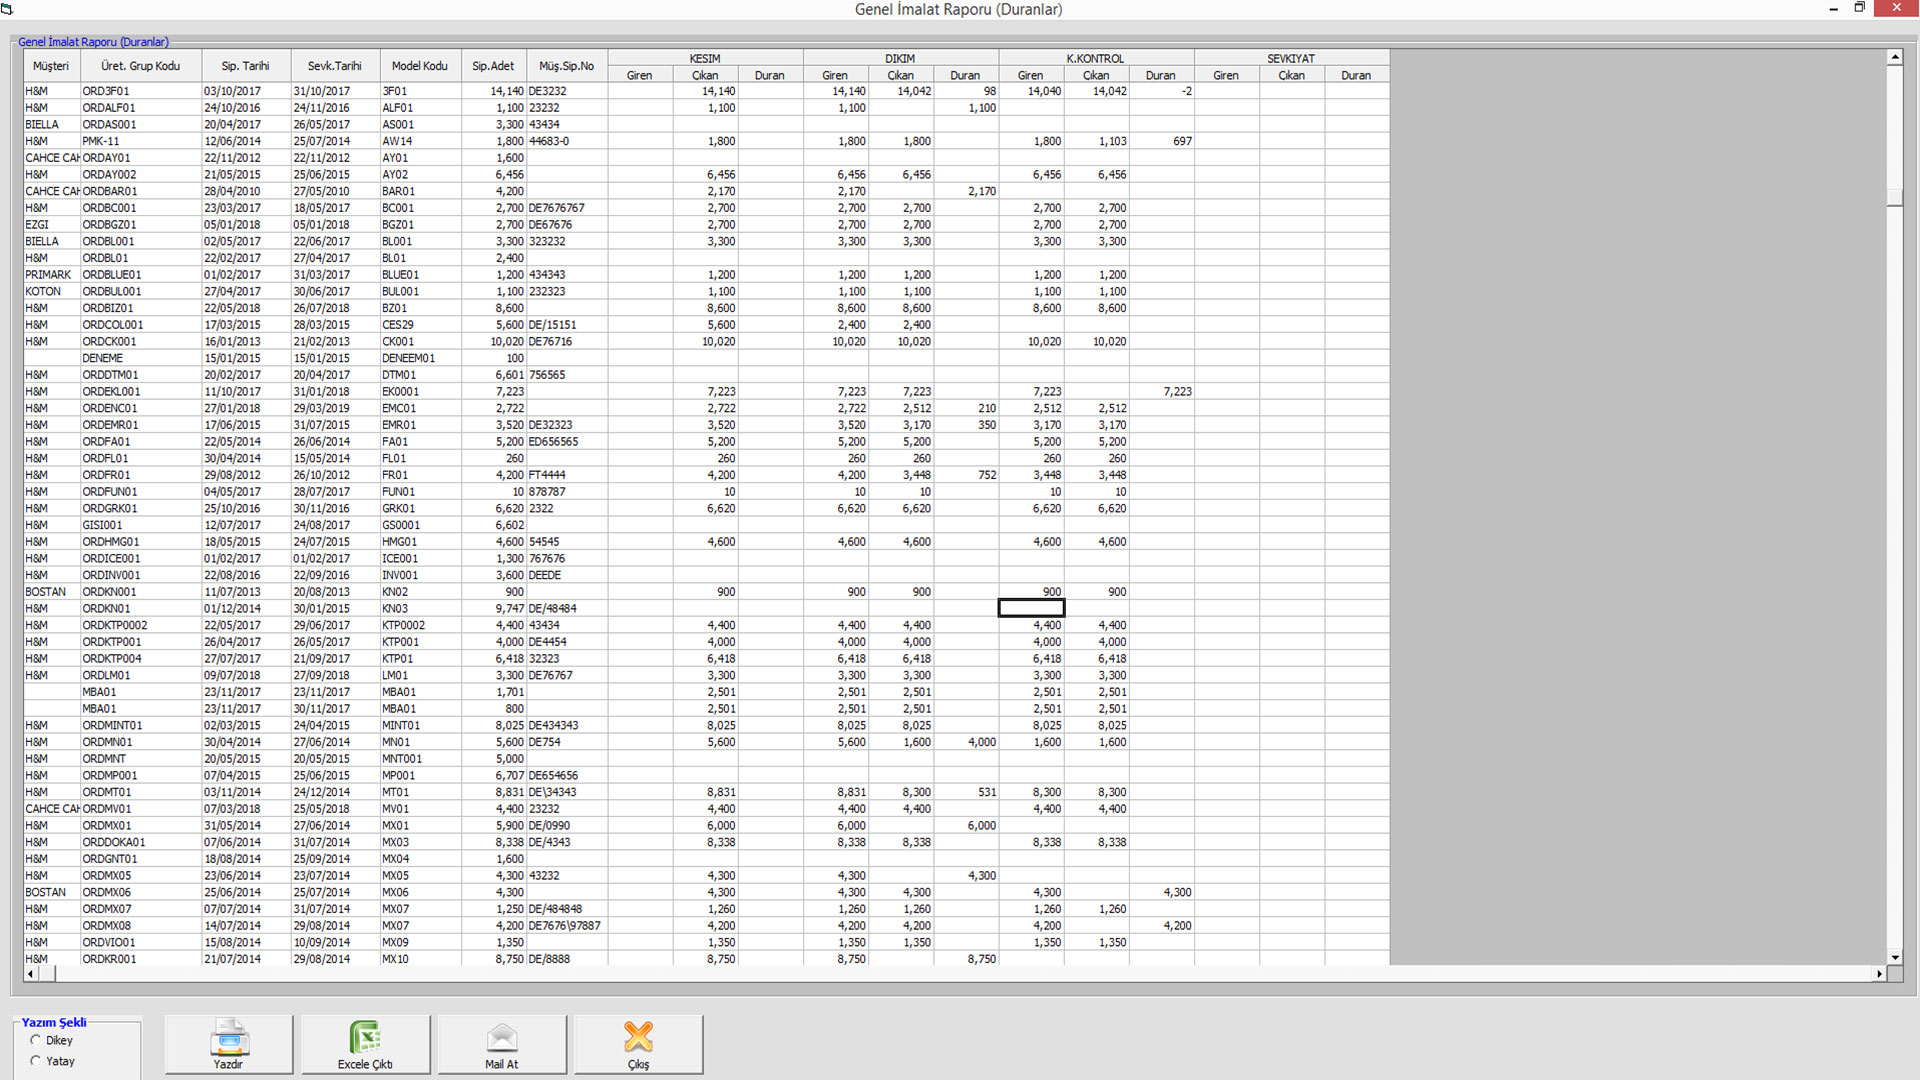Click the Müşteri column header
Screen dimensions: 1920x1080
coord(51,66)
